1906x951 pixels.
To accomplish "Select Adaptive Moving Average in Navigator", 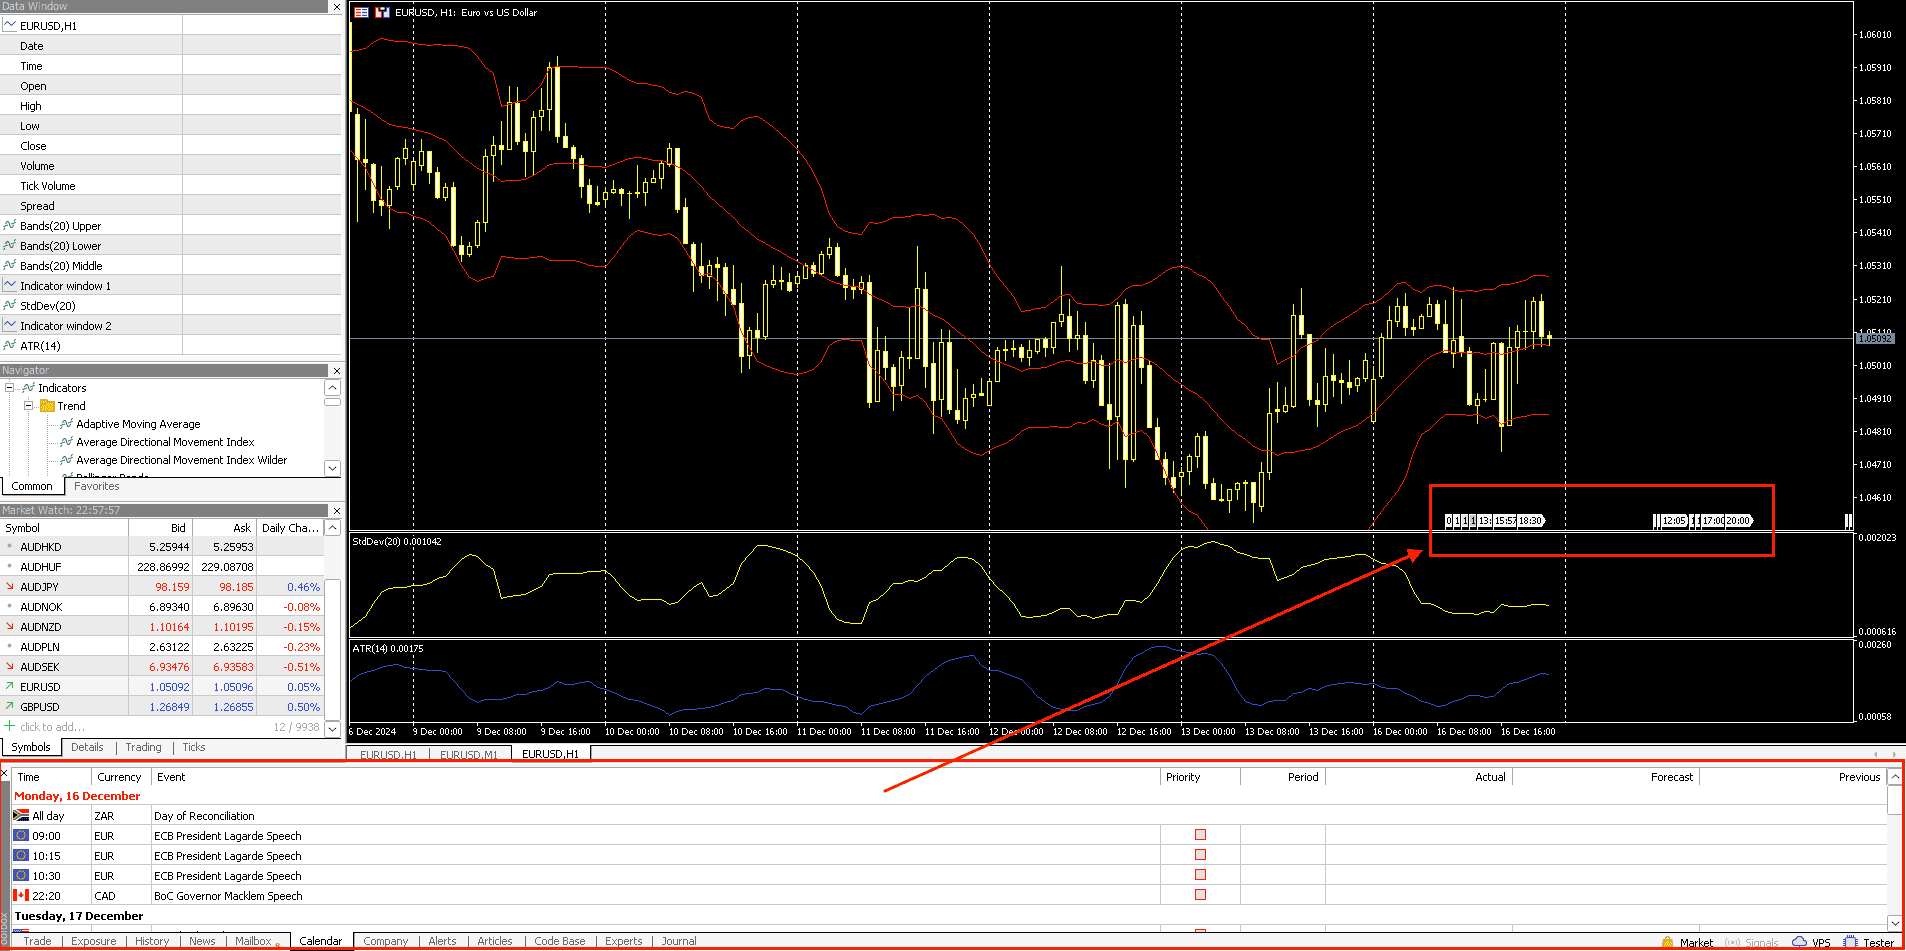I will [137, 423].
